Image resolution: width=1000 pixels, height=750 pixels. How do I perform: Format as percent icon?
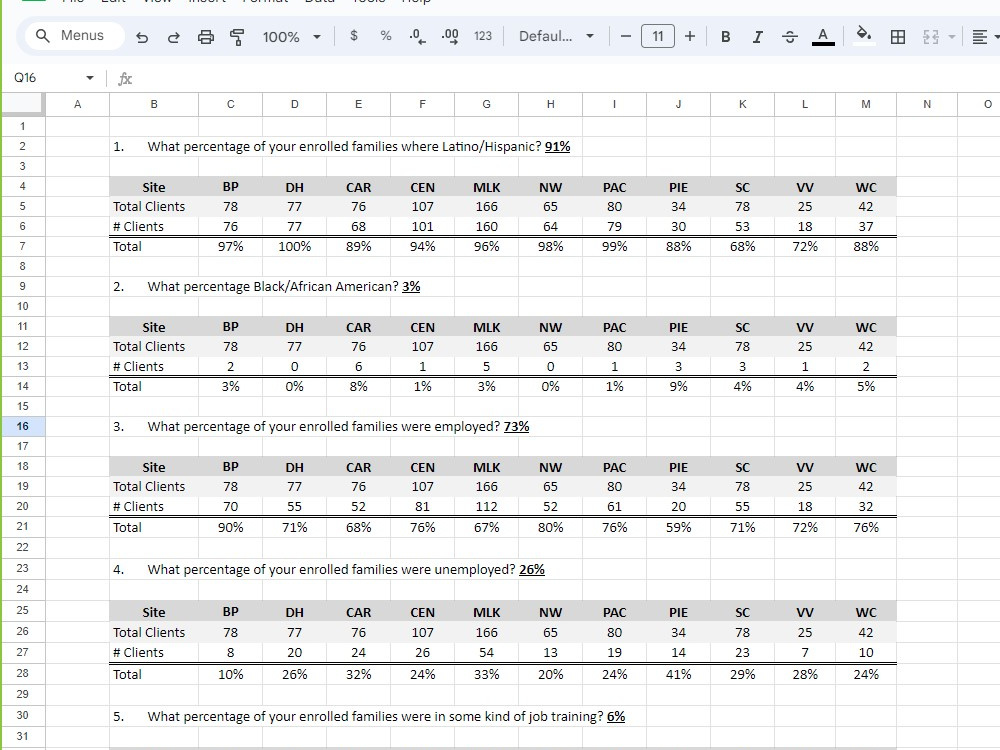click(x=386, y=36)
